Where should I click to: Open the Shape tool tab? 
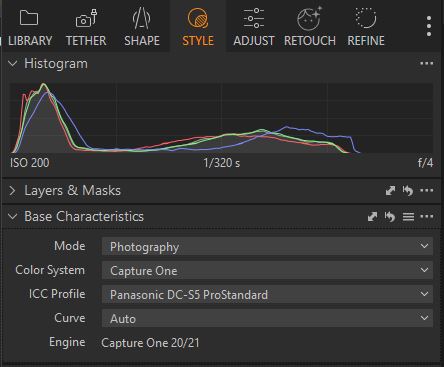(x=142, y=27)
